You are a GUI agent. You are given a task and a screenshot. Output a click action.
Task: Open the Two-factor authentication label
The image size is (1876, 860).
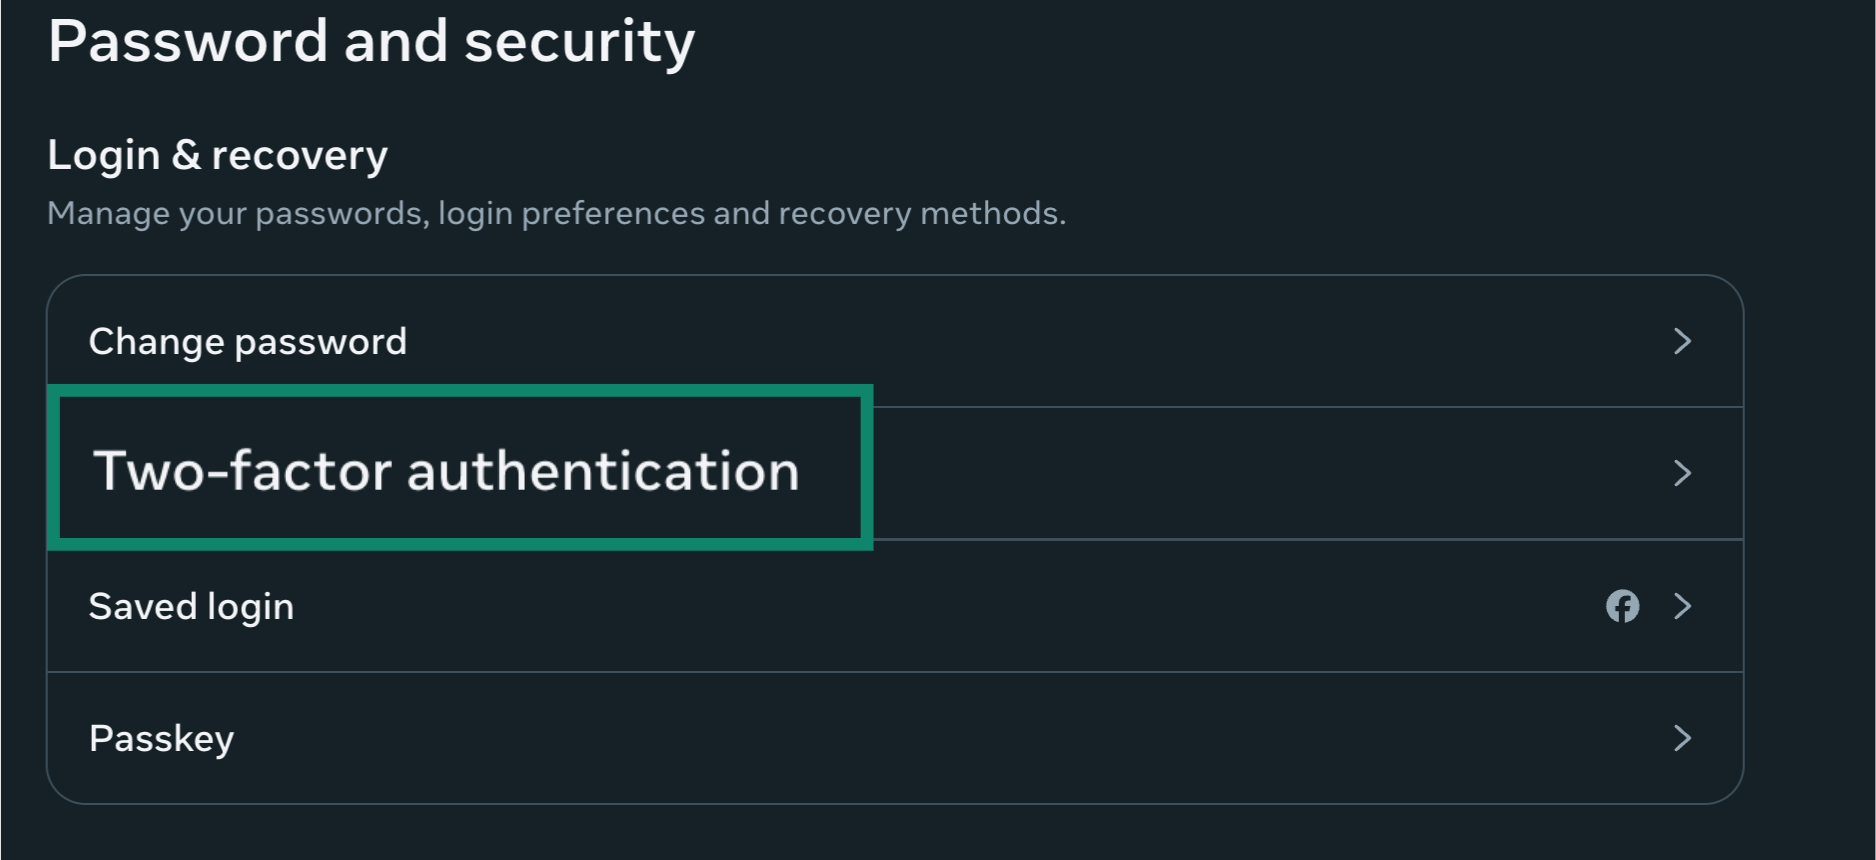point(446,471)
